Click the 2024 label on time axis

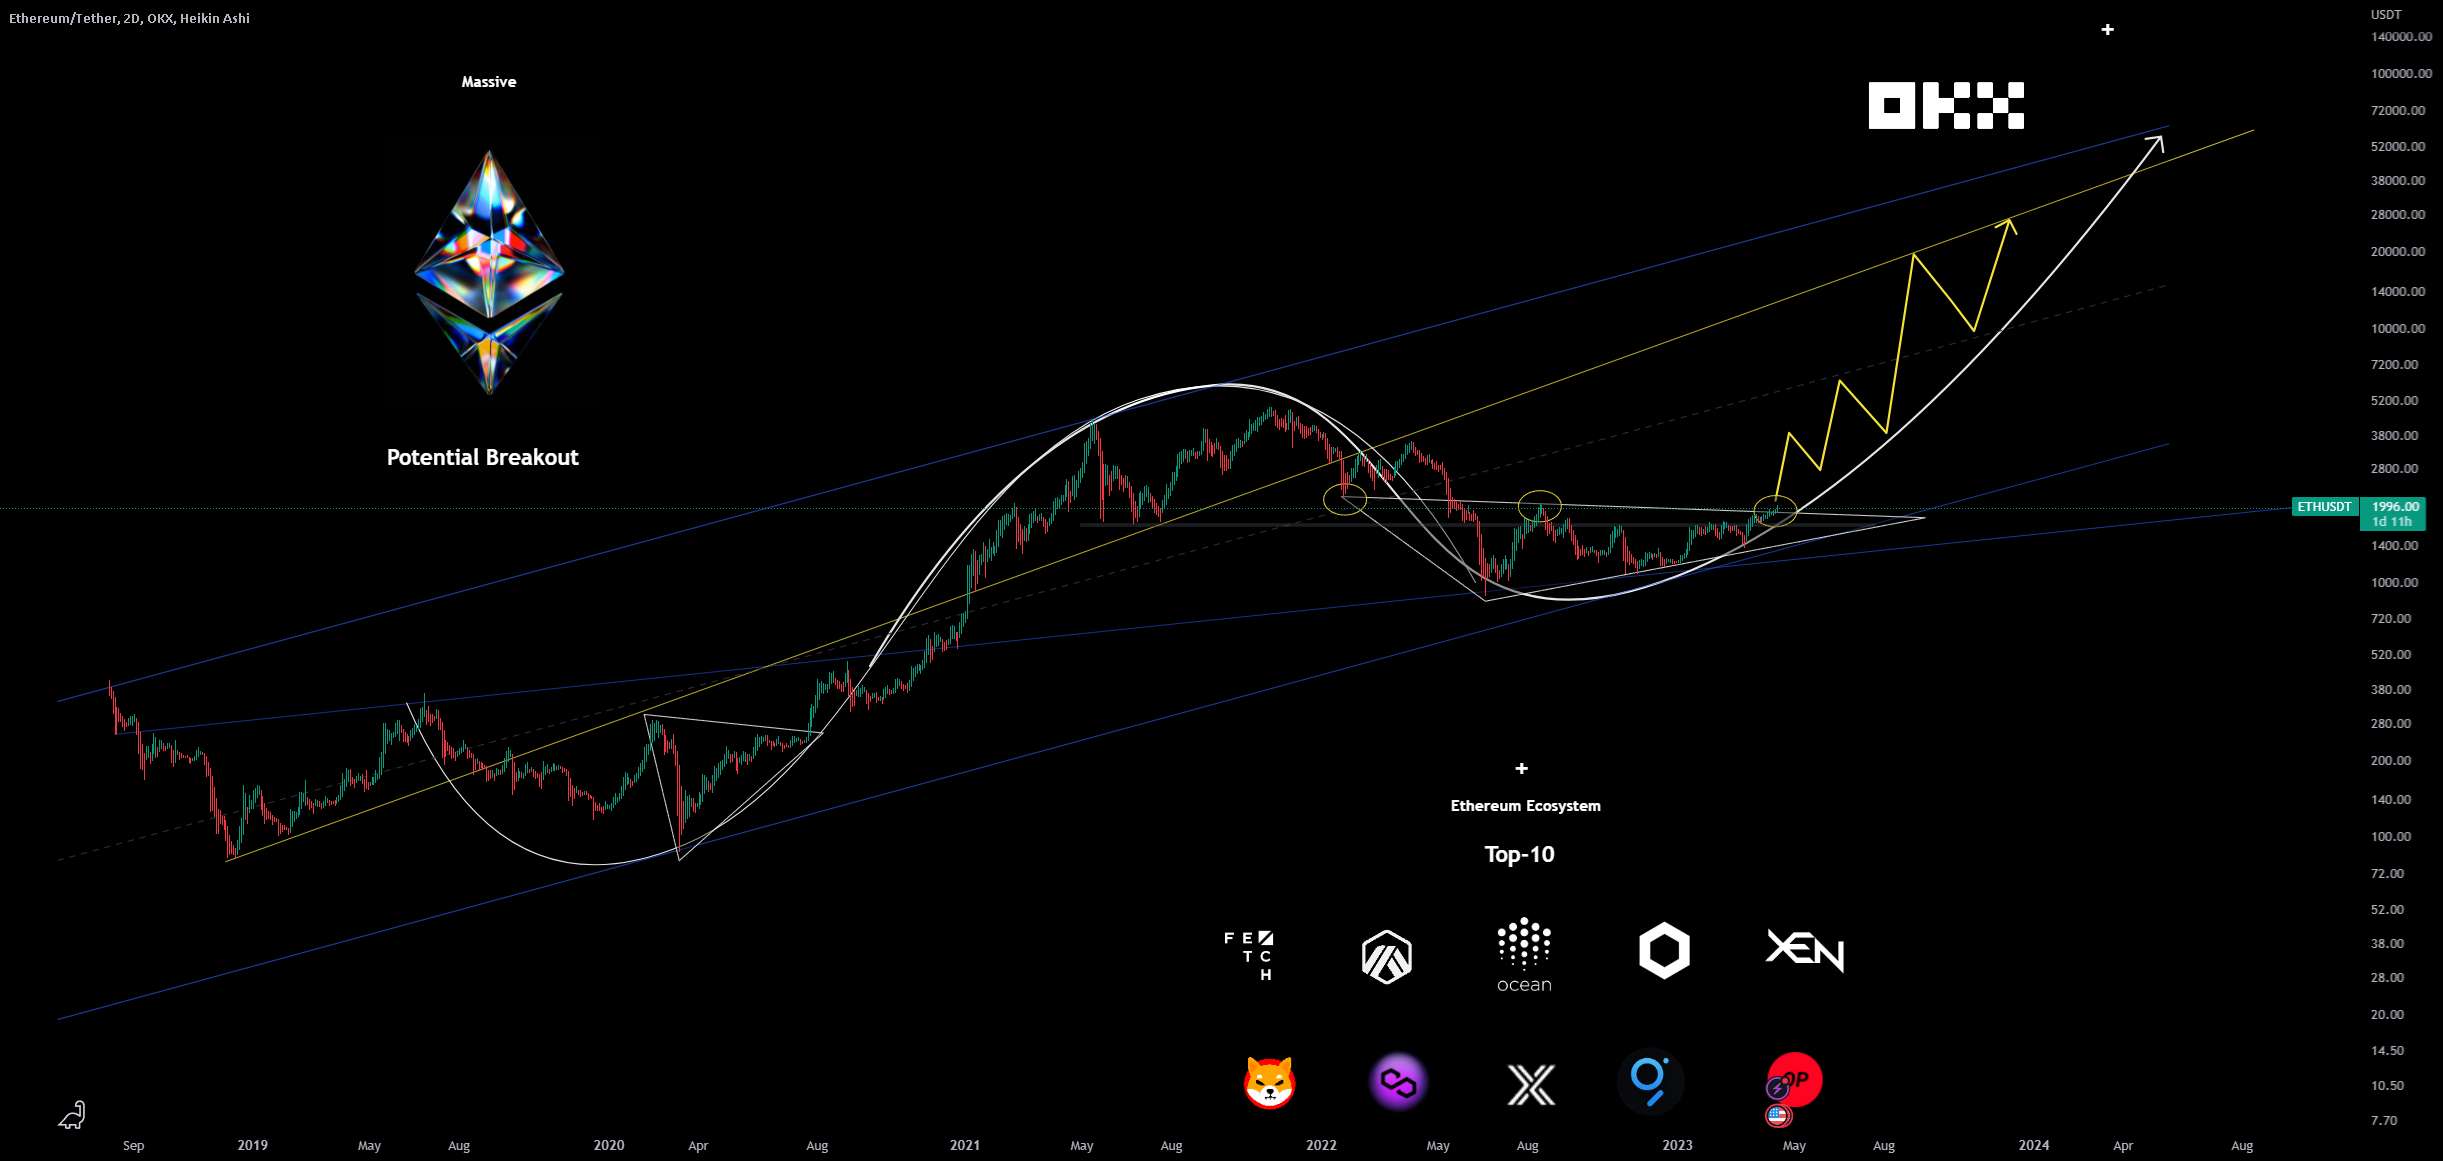(2034, 1146)
